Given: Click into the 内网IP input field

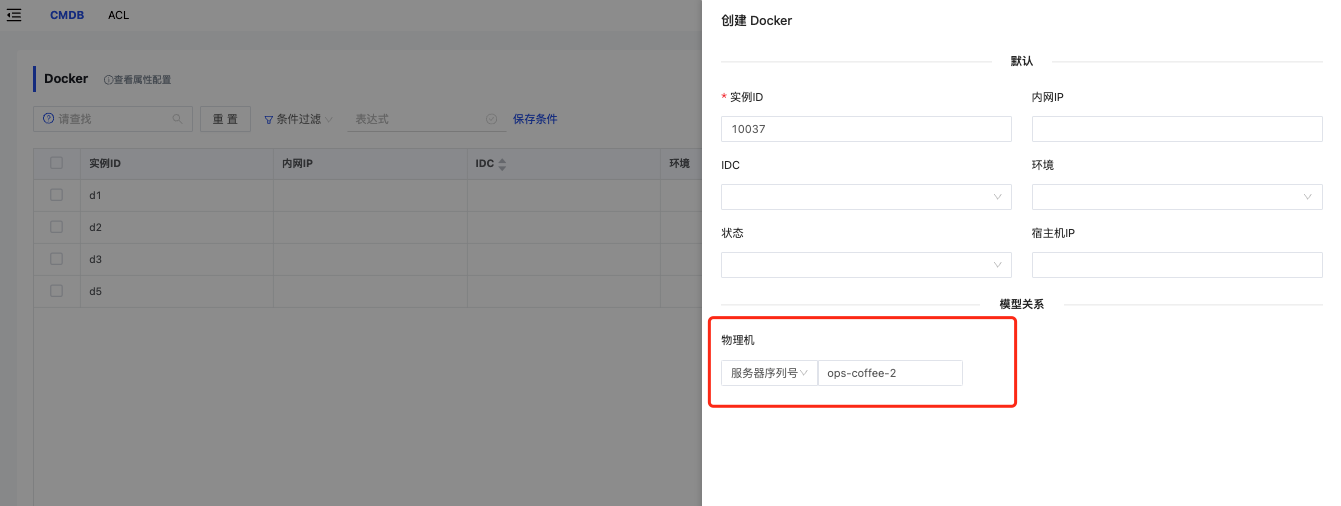Looking at the screenshot, I should pos(1176,129).
